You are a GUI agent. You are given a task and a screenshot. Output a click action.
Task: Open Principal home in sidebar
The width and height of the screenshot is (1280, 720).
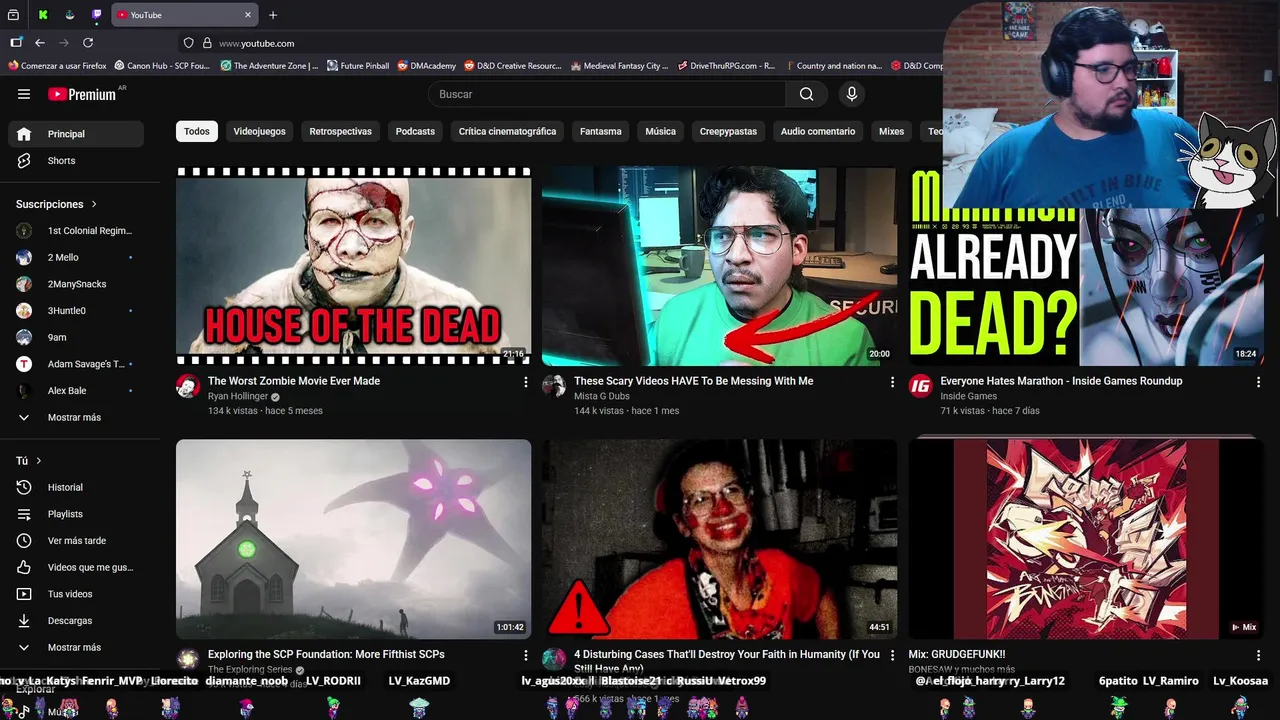point(76,134)
